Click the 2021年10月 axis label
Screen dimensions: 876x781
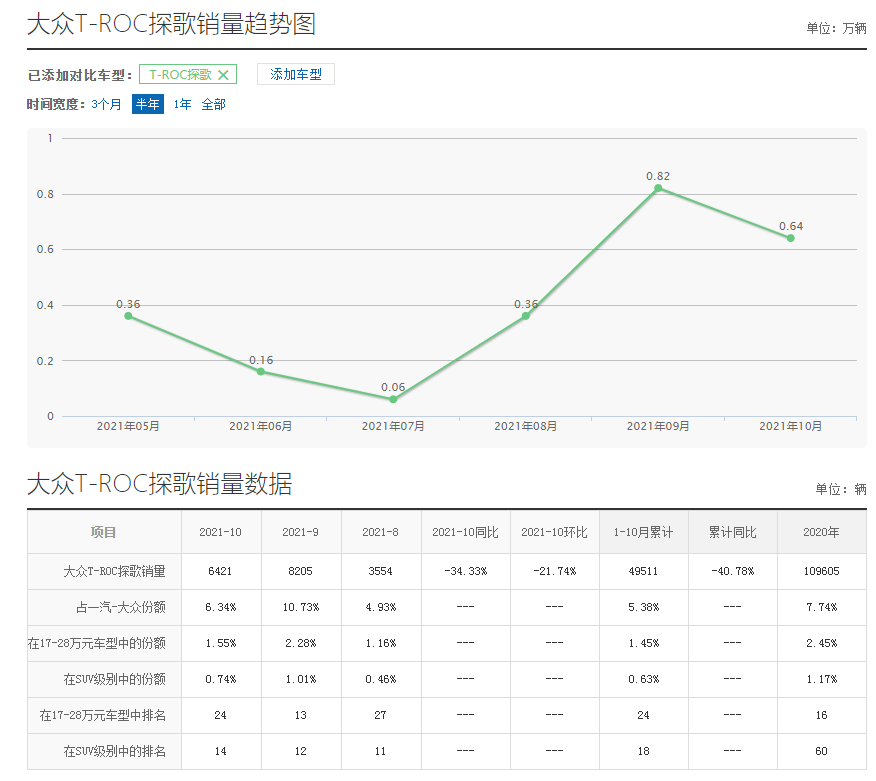click(791, 426)
